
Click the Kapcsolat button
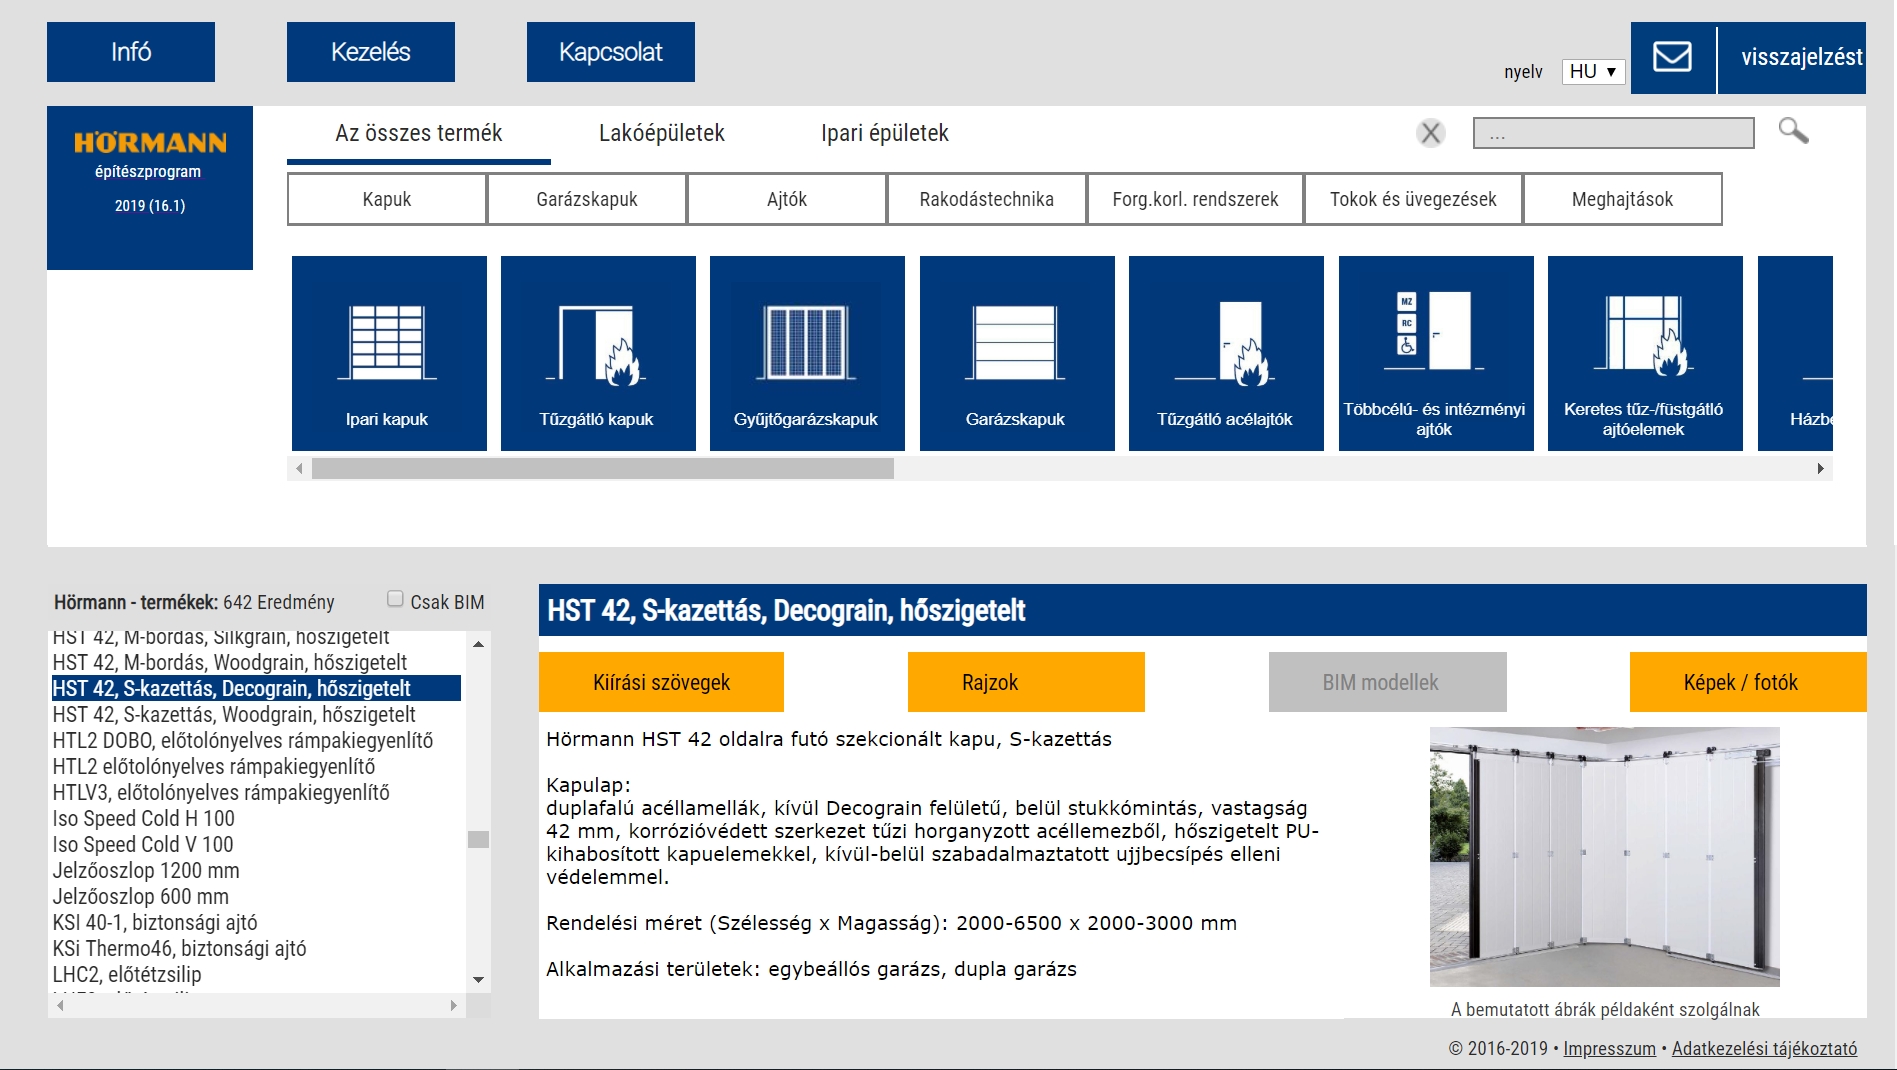pyautogui.click(x=611, y=52)
